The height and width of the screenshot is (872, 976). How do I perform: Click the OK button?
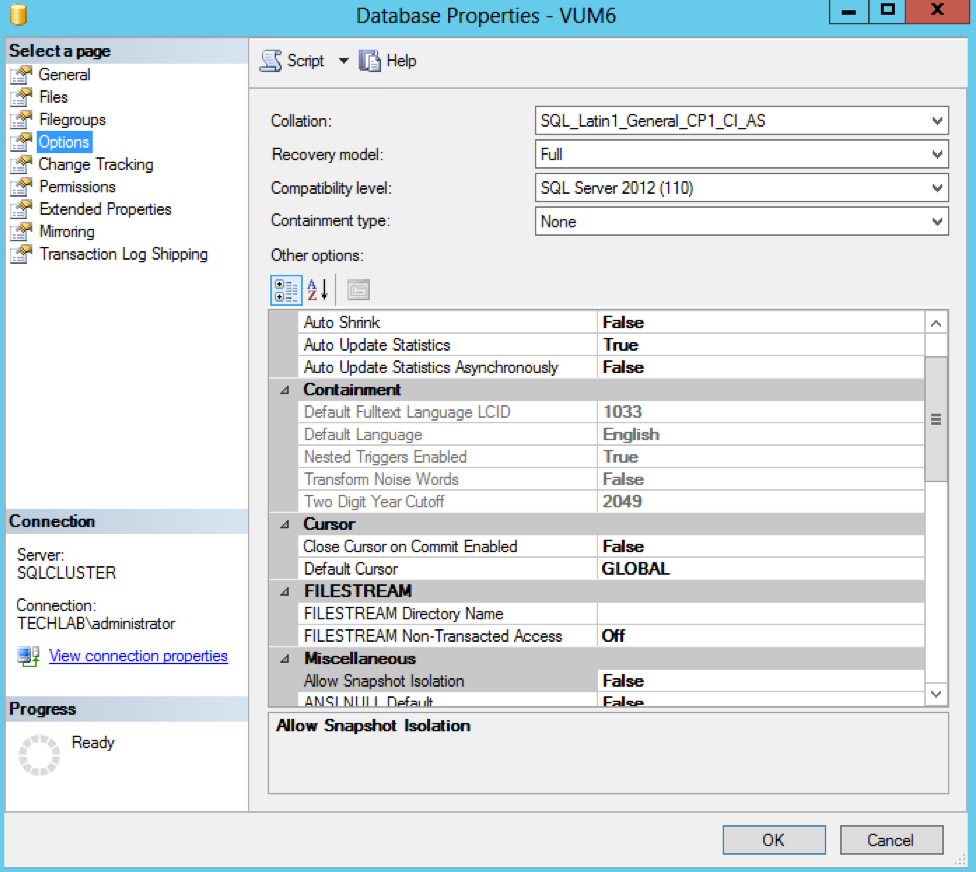click(774, 840)
